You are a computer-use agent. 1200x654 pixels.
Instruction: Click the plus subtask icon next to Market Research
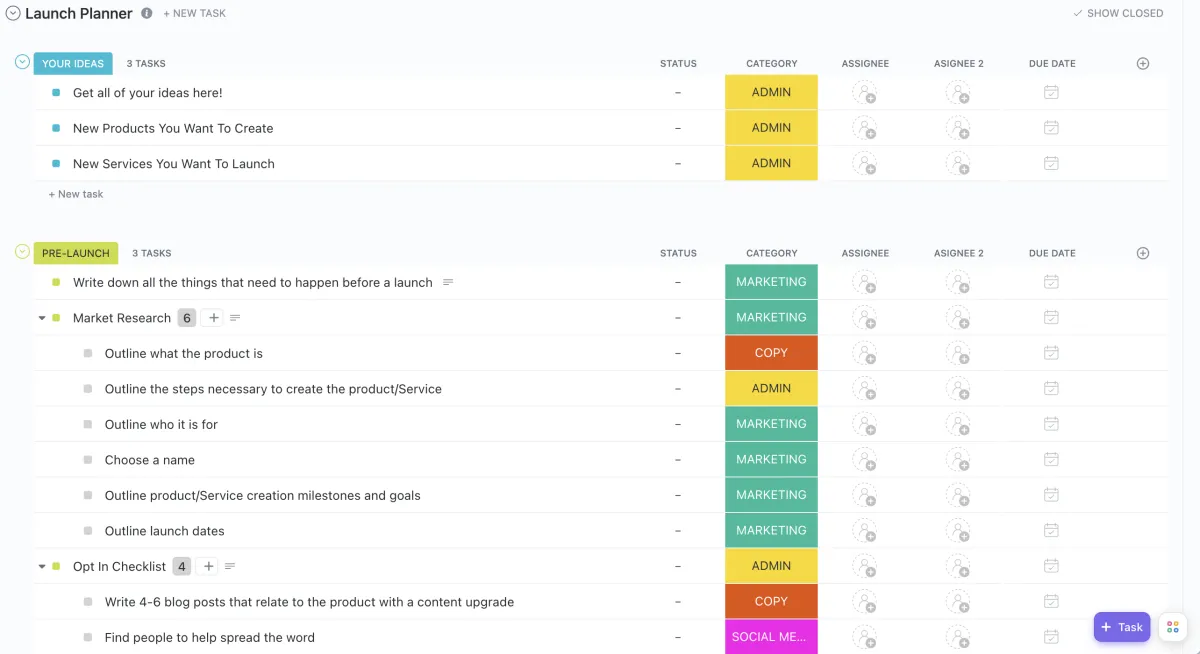tap(212, 318)
